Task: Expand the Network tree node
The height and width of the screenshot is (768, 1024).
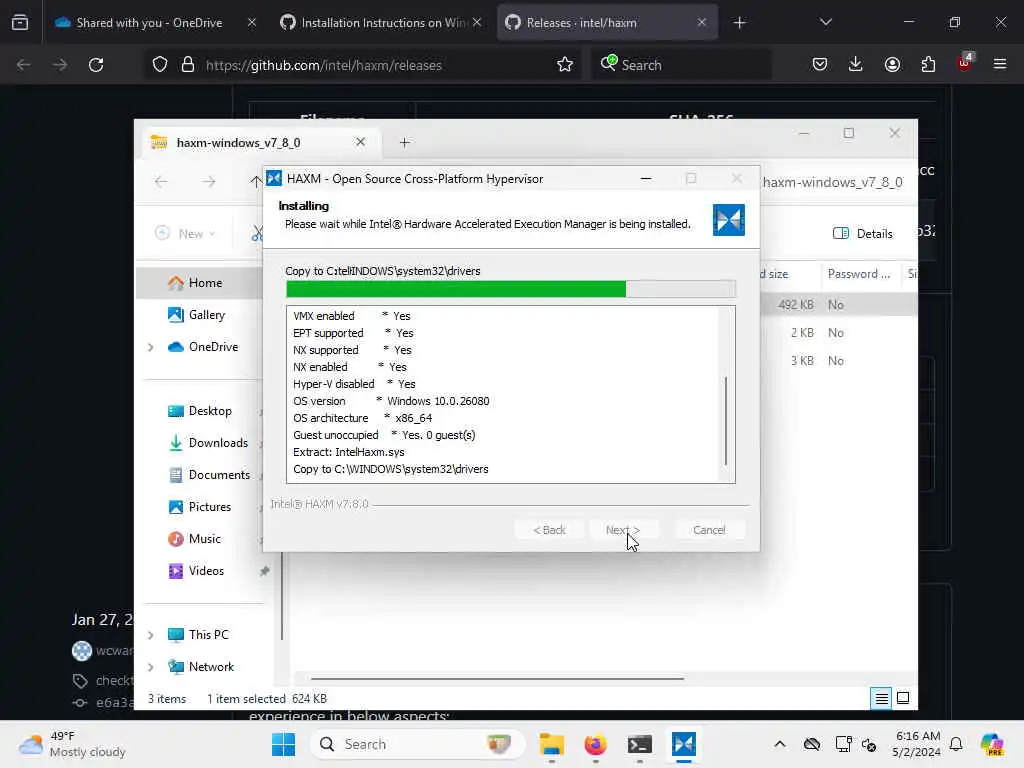Action: (x=150, y=667)
